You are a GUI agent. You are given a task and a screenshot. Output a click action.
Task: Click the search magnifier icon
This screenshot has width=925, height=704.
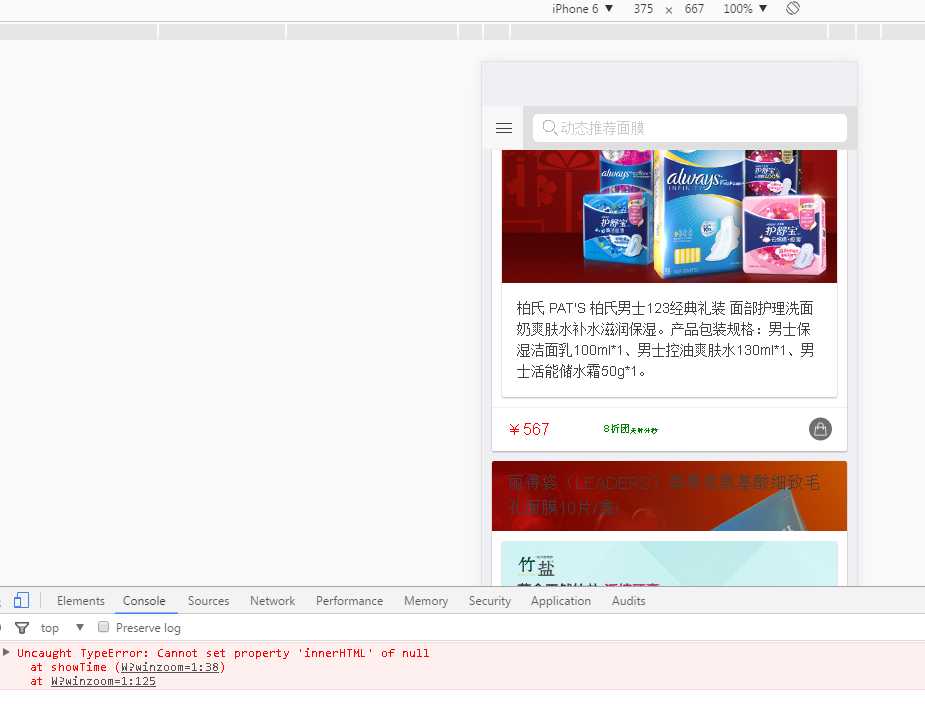click(549, 127)
